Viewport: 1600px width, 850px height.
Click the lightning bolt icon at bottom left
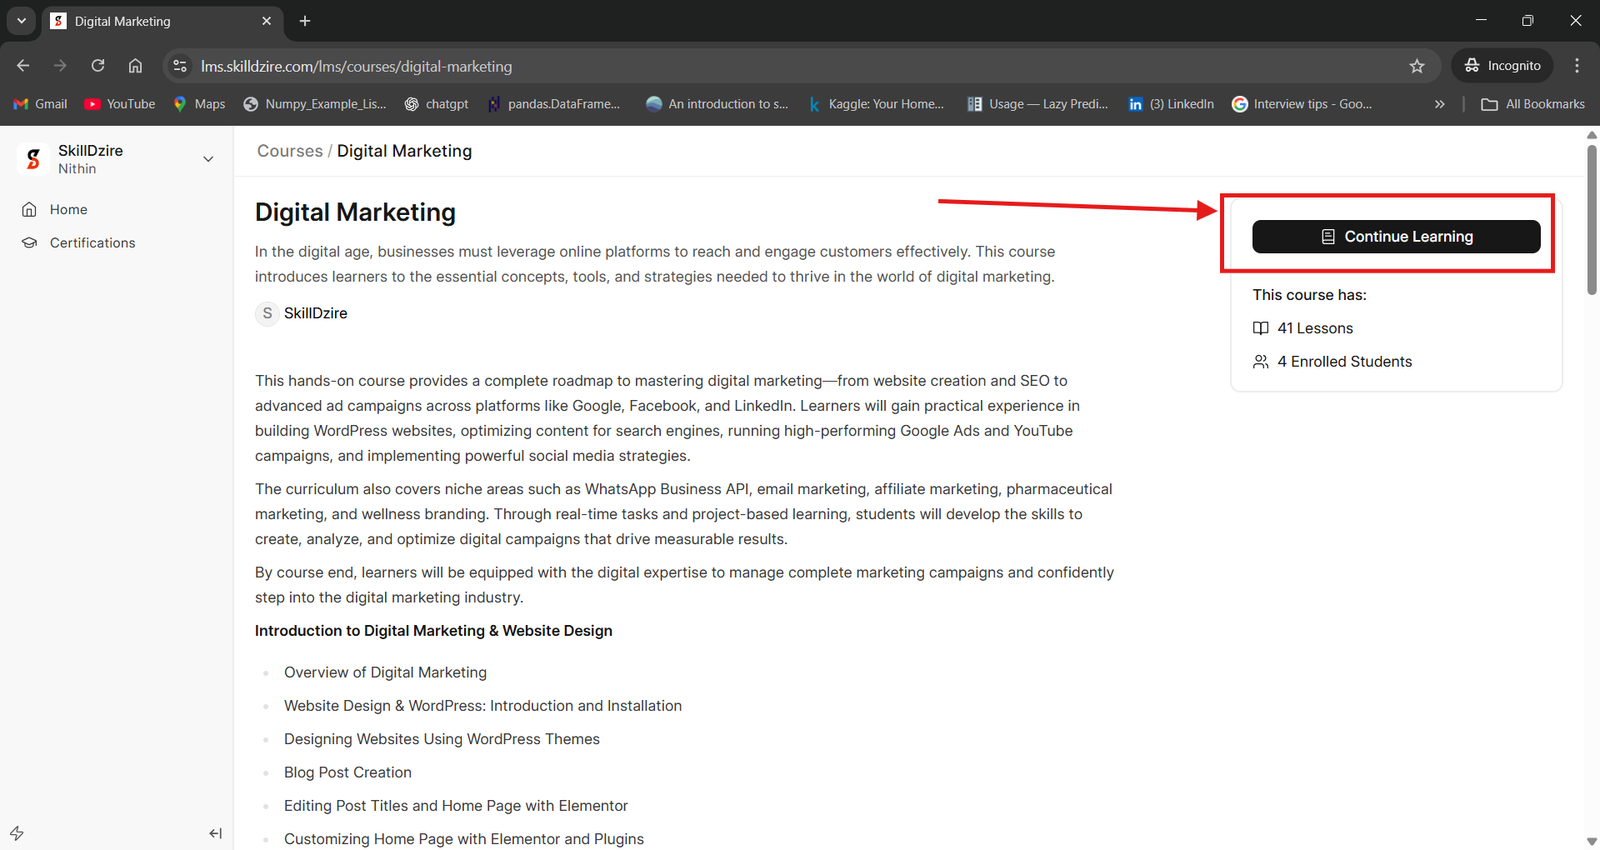(x=17, y=833)
